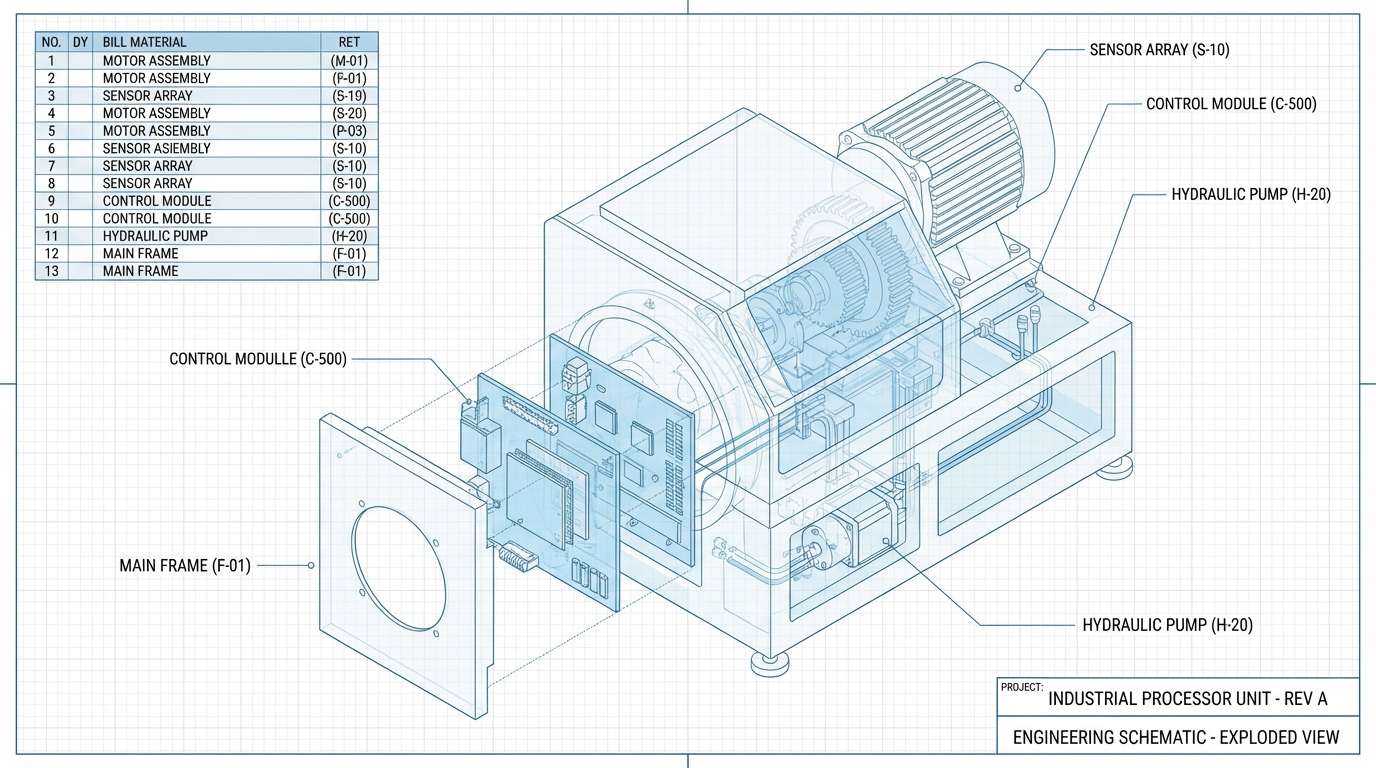This screenshot has width=1376, height=768.
Task: Click the S-19 reference cell in row 3
Action: 349,96
